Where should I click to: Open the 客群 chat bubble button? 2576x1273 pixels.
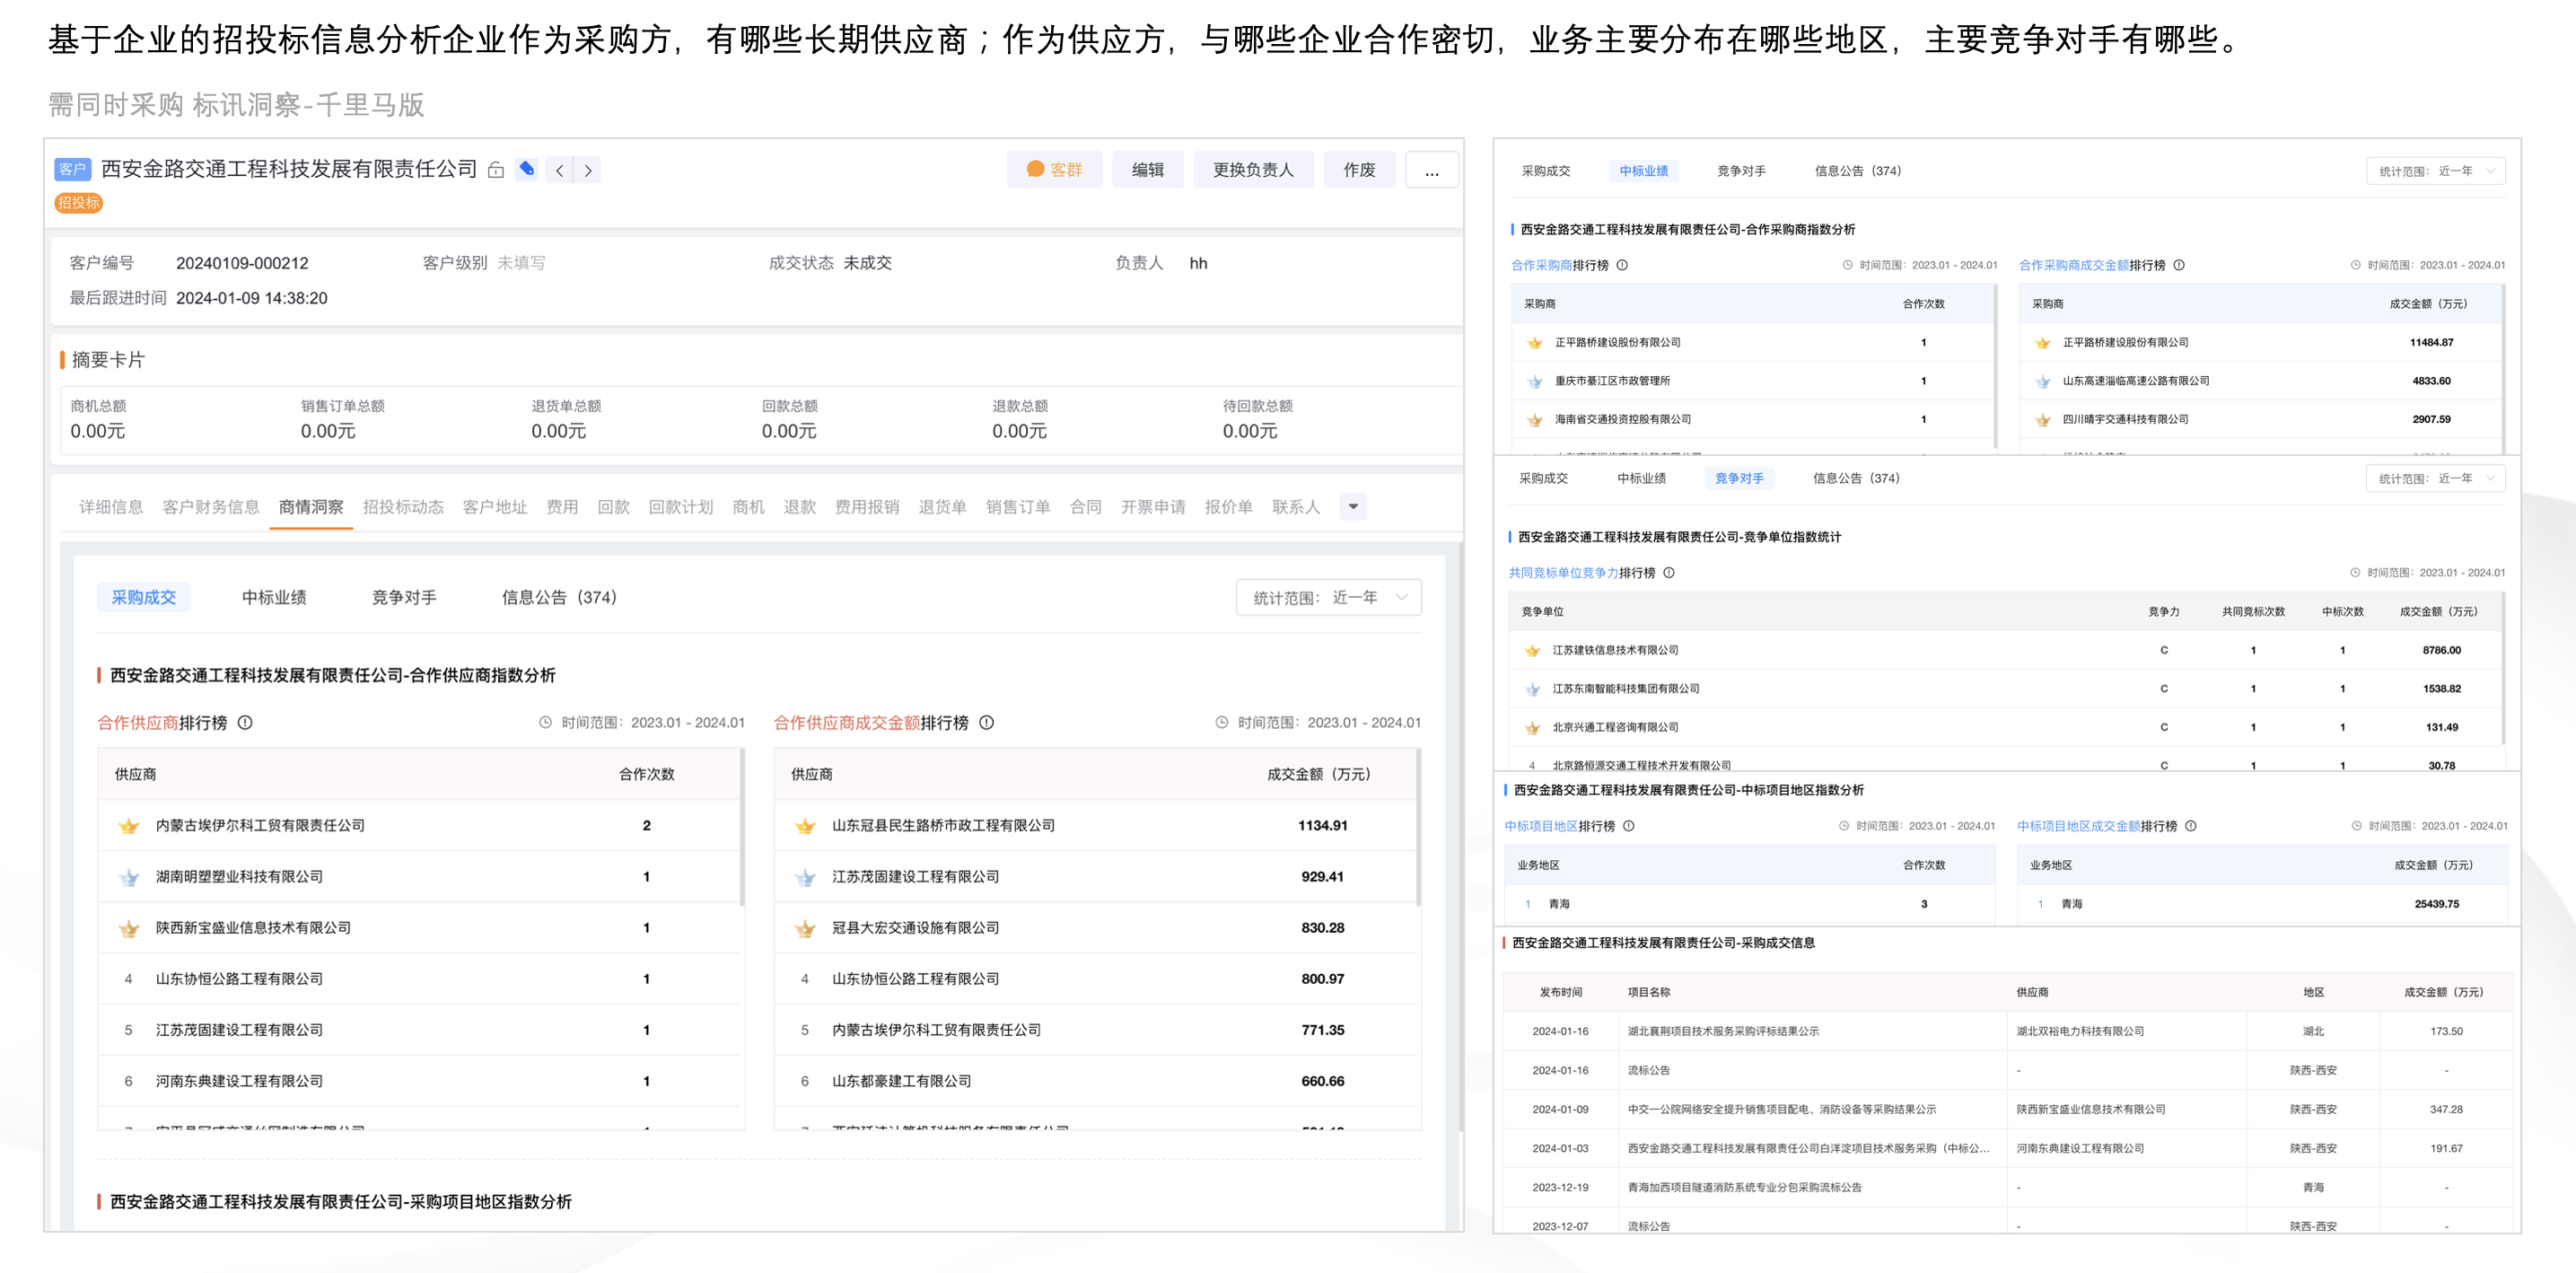tap(1054, 170)
